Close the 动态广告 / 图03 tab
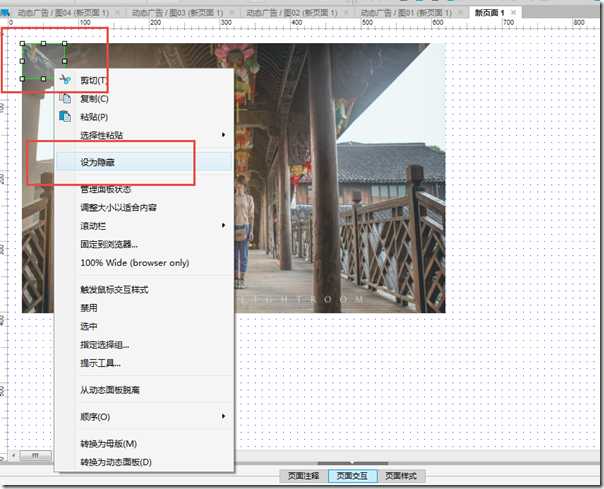604x489 pixels. click(232, 13)
